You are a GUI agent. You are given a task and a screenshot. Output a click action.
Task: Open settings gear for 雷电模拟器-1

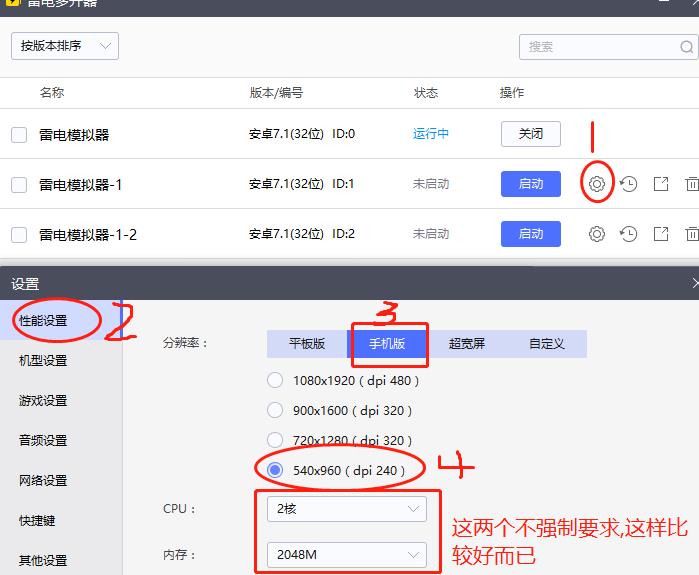click(x=597, y=184)
